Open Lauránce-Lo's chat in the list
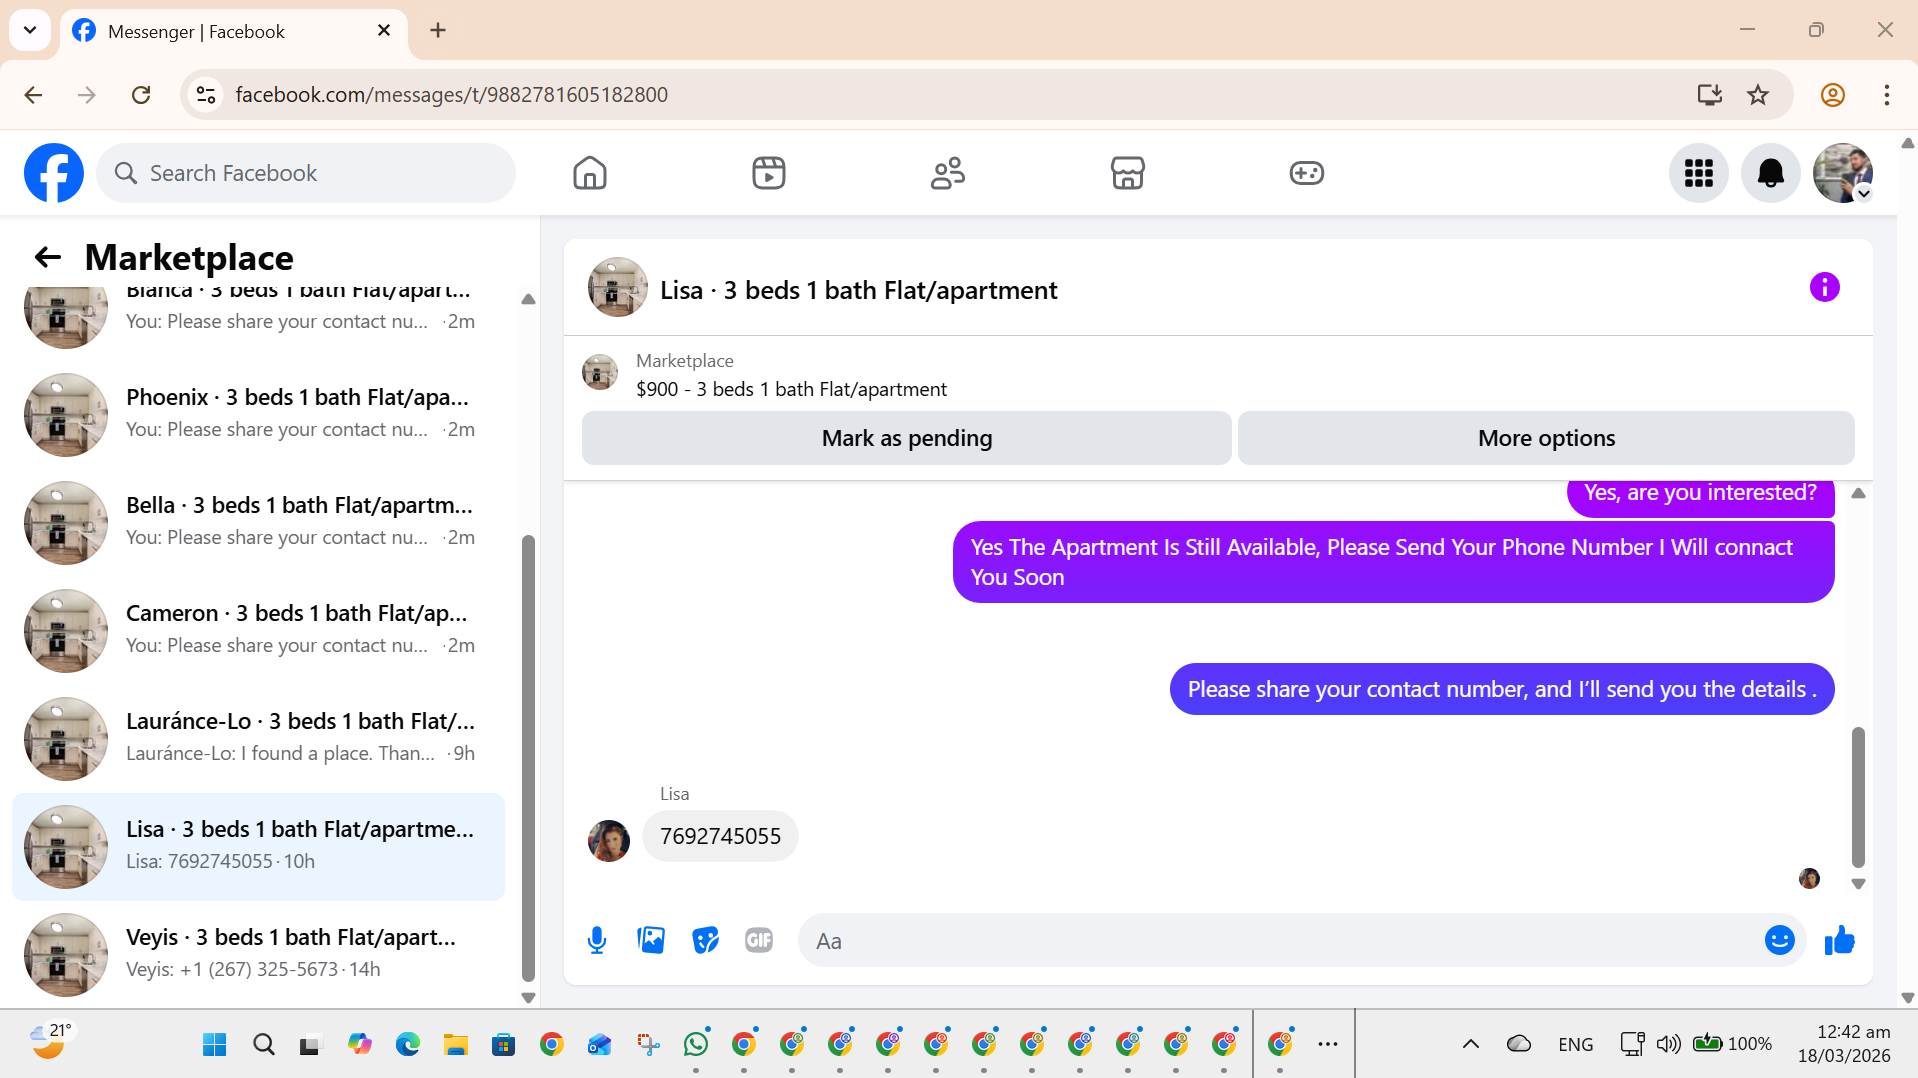The image size is (1918, 1078). pos(258,738)
